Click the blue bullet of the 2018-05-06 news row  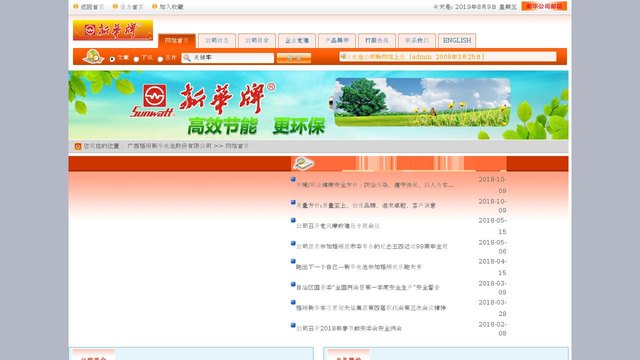pos(293,243)
